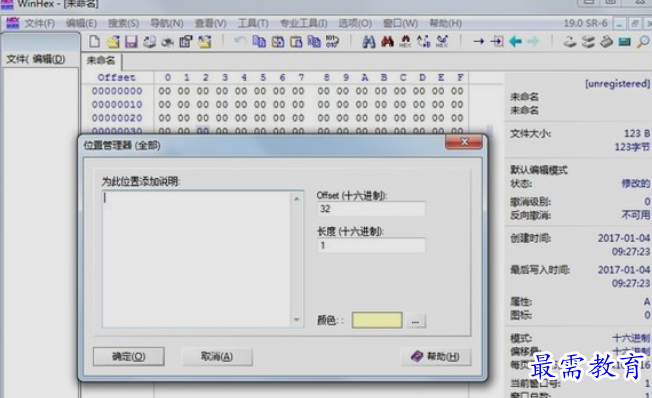Image resolution: width=652 pixels, height=398 pixels.
Task: Open Find Text with blue binoculars icon
Action: [x=369, y=41]
